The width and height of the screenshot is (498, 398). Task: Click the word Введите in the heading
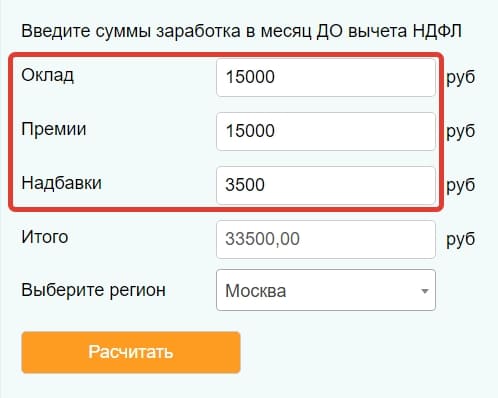click(56, 31)
